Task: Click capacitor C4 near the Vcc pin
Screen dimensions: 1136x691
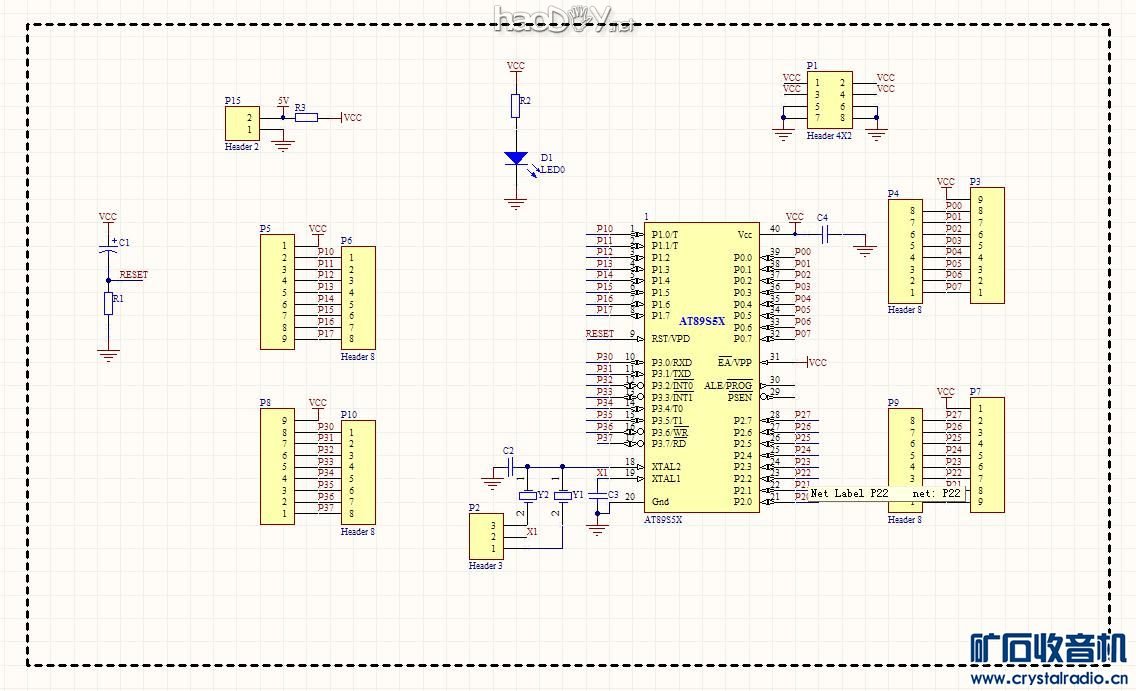Action: point(827,234)
